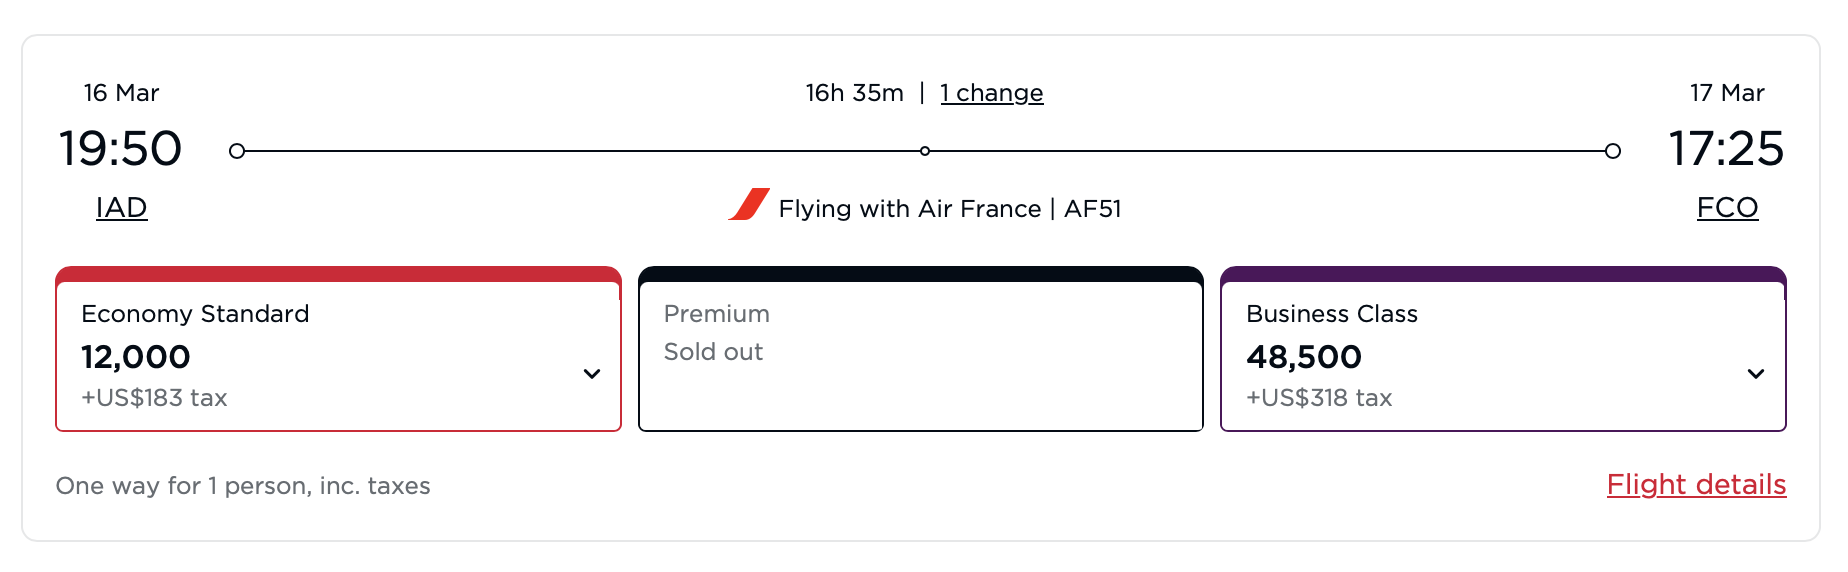Click the 17:25 arrival time
The width and height of the screenshot is (1848, 572).
pyautogui.click(x=1726, y=149)
